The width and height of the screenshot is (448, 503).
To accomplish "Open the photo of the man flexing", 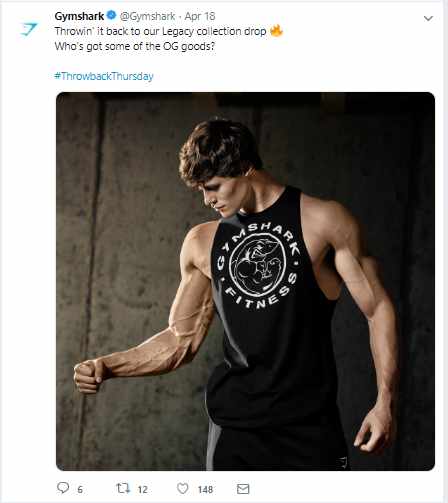I will [x=245, y=281].
